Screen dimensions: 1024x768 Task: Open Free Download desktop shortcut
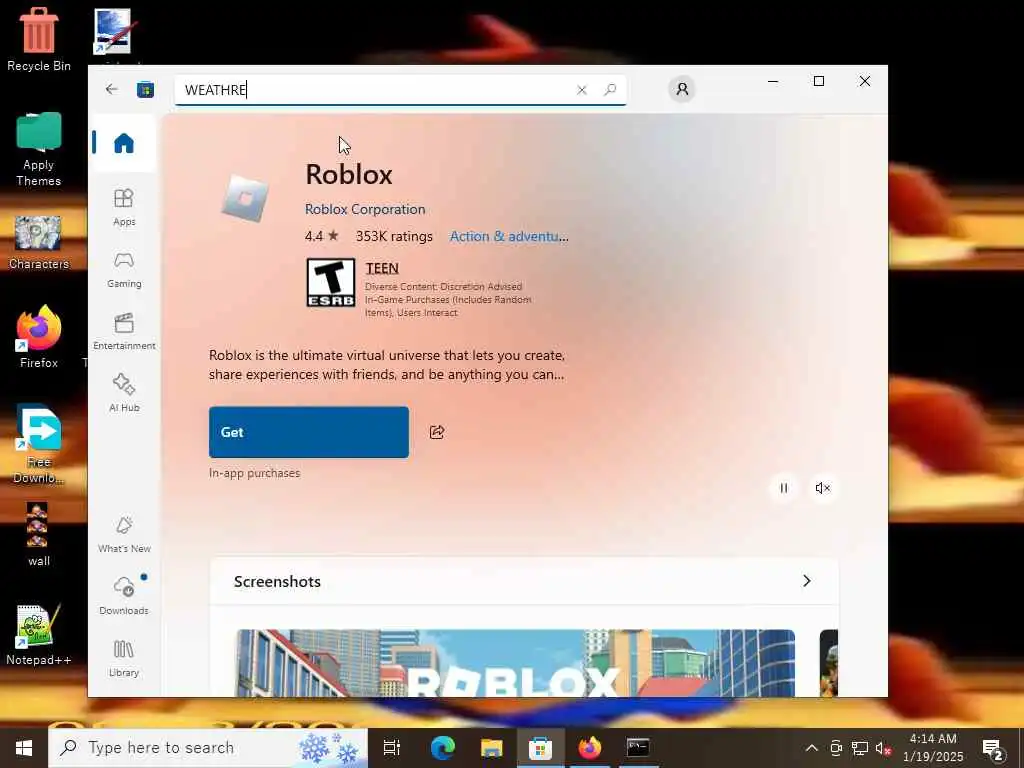click(39, 444)
